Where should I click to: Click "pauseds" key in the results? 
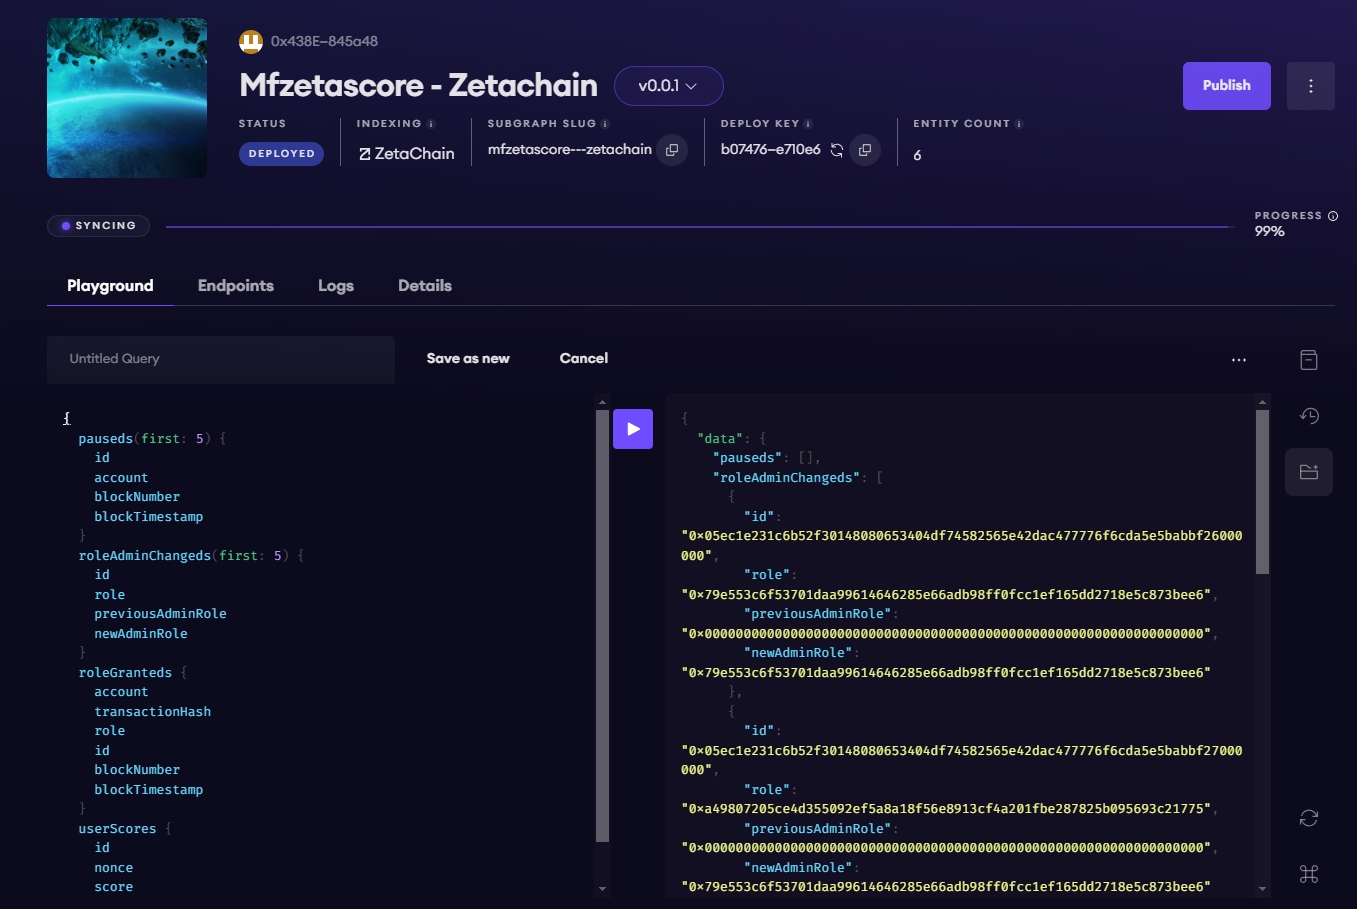click(747, 457)
